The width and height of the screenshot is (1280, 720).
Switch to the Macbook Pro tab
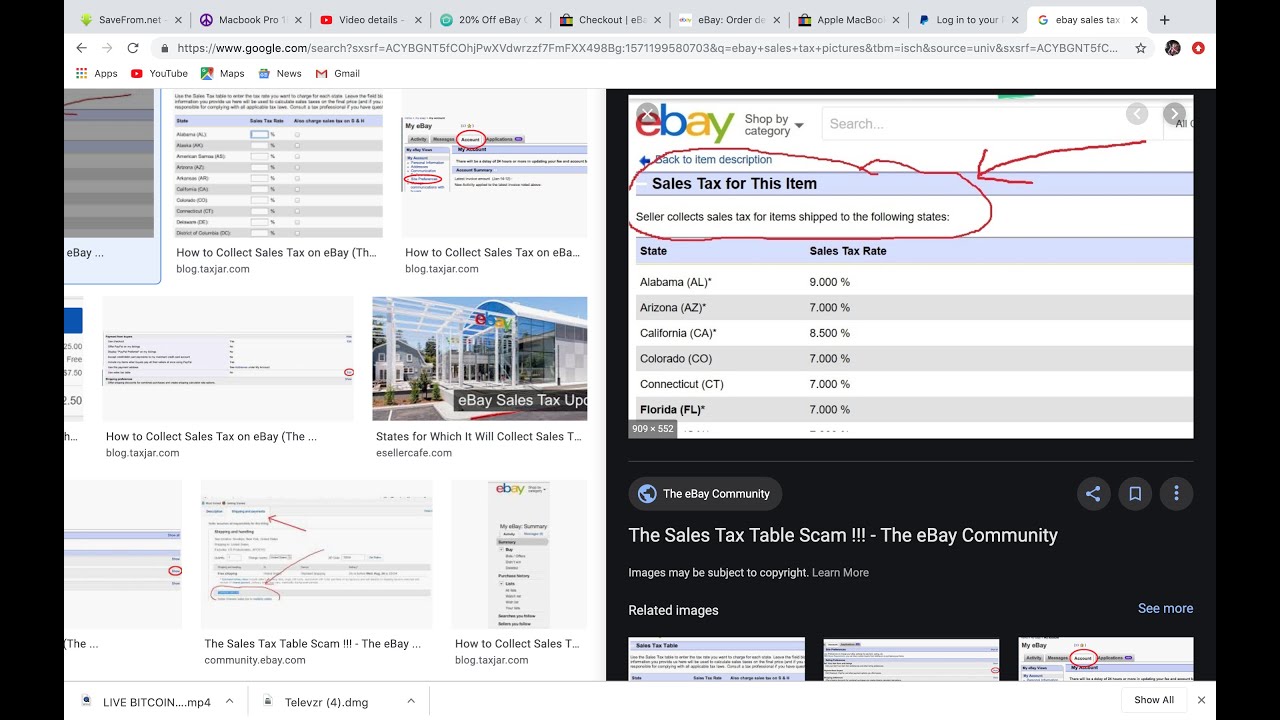pyautogui.click(x=248, y=20)
